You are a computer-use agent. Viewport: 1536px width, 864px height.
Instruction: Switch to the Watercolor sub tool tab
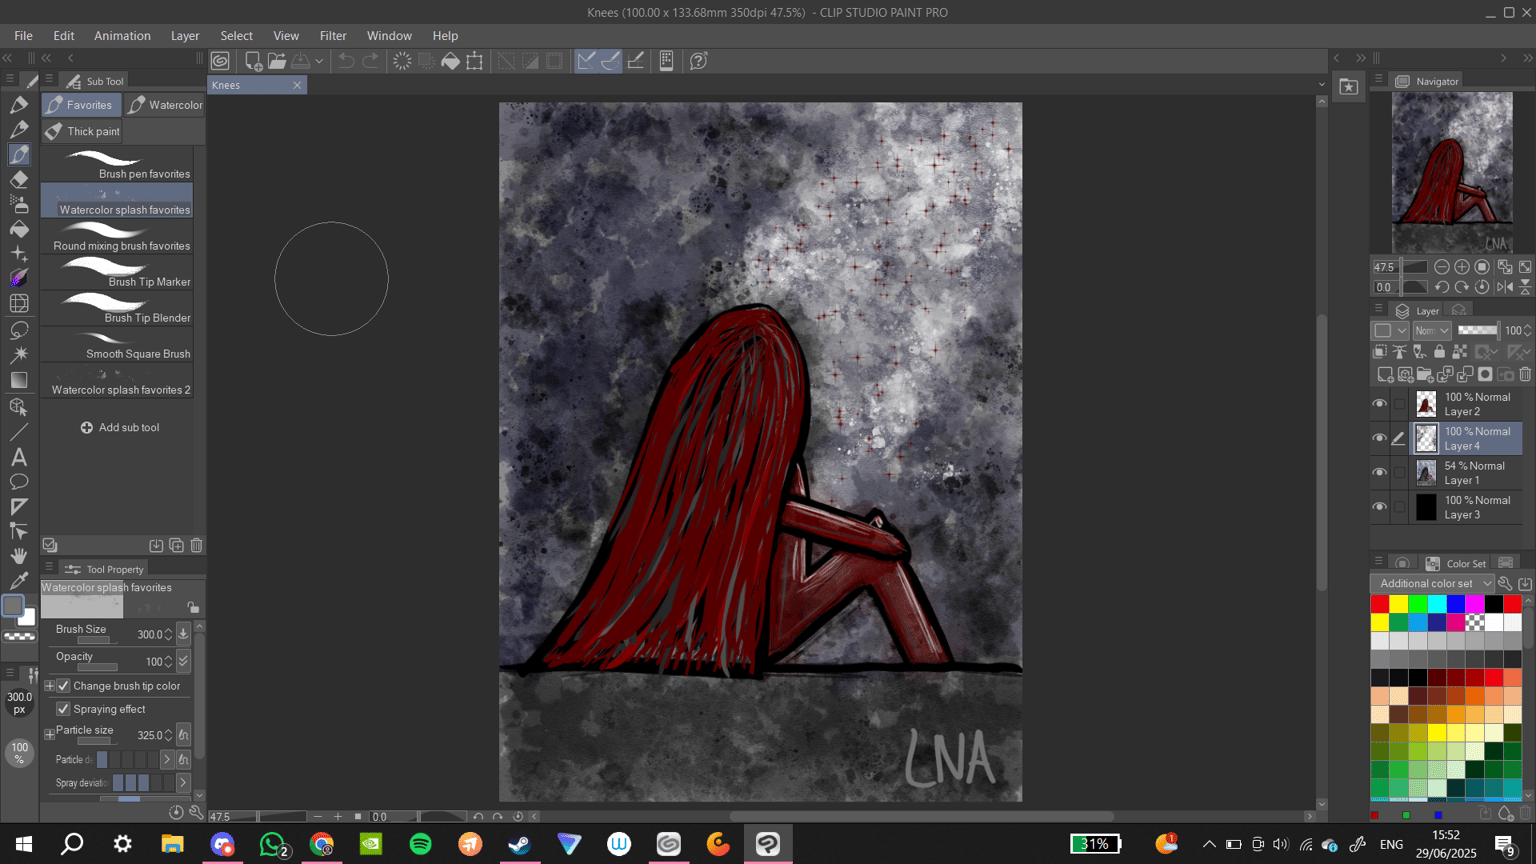165,105
